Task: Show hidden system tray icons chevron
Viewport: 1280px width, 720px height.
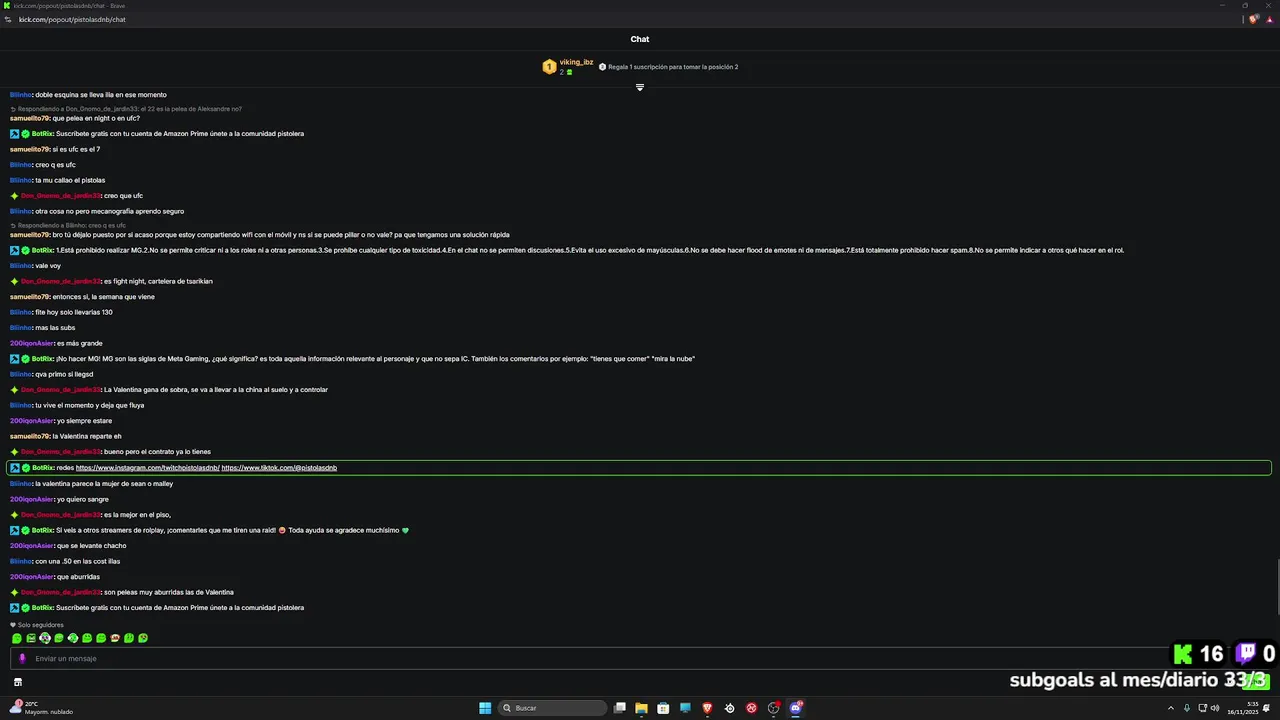Action: 1171,708
